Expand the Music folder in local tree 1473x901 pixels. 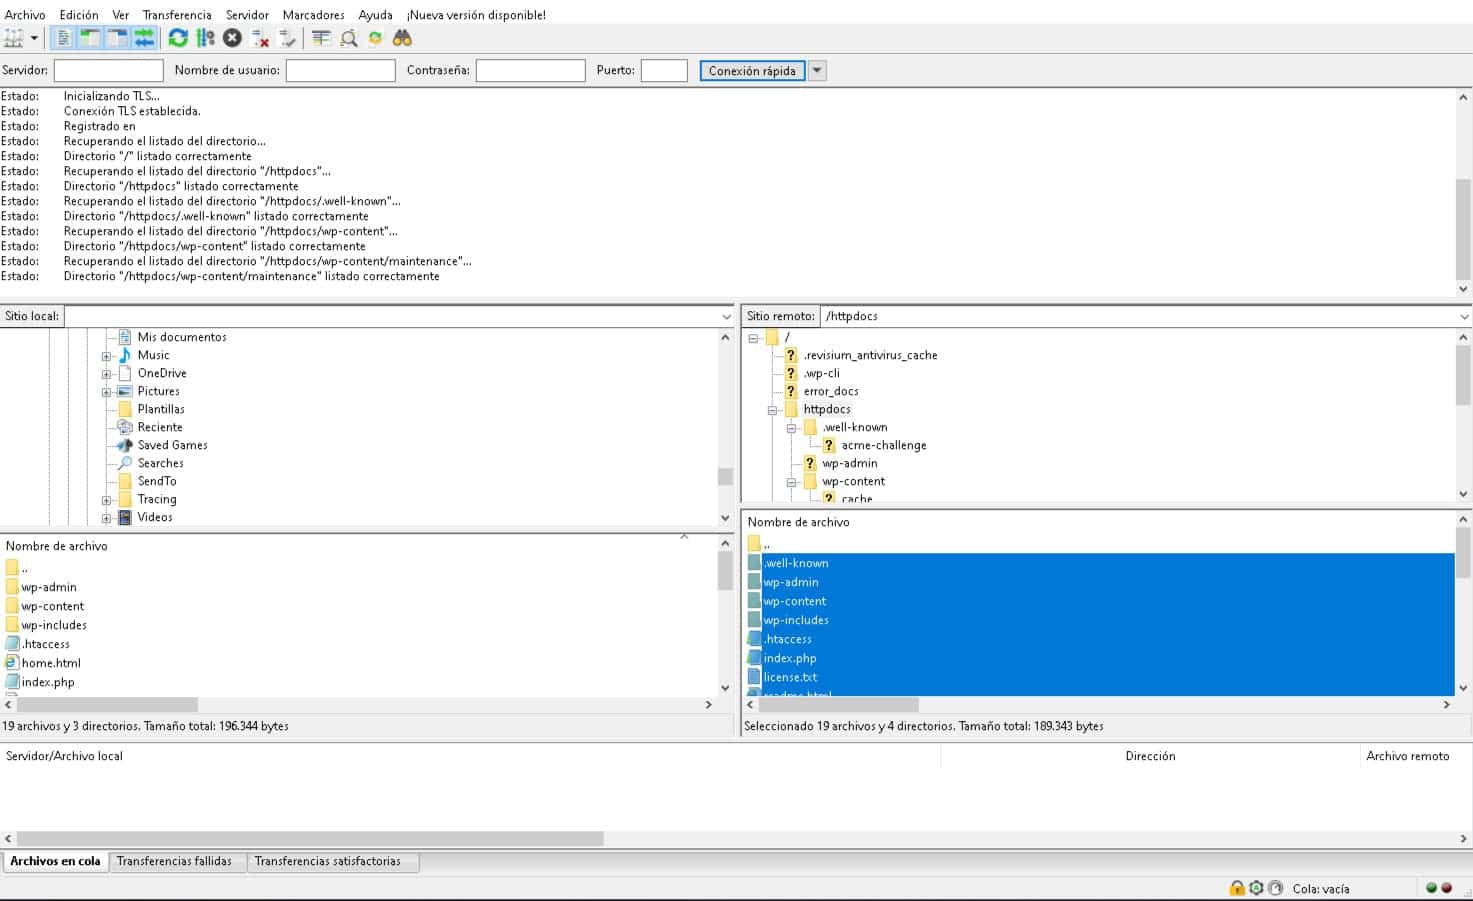coord(106,356)
